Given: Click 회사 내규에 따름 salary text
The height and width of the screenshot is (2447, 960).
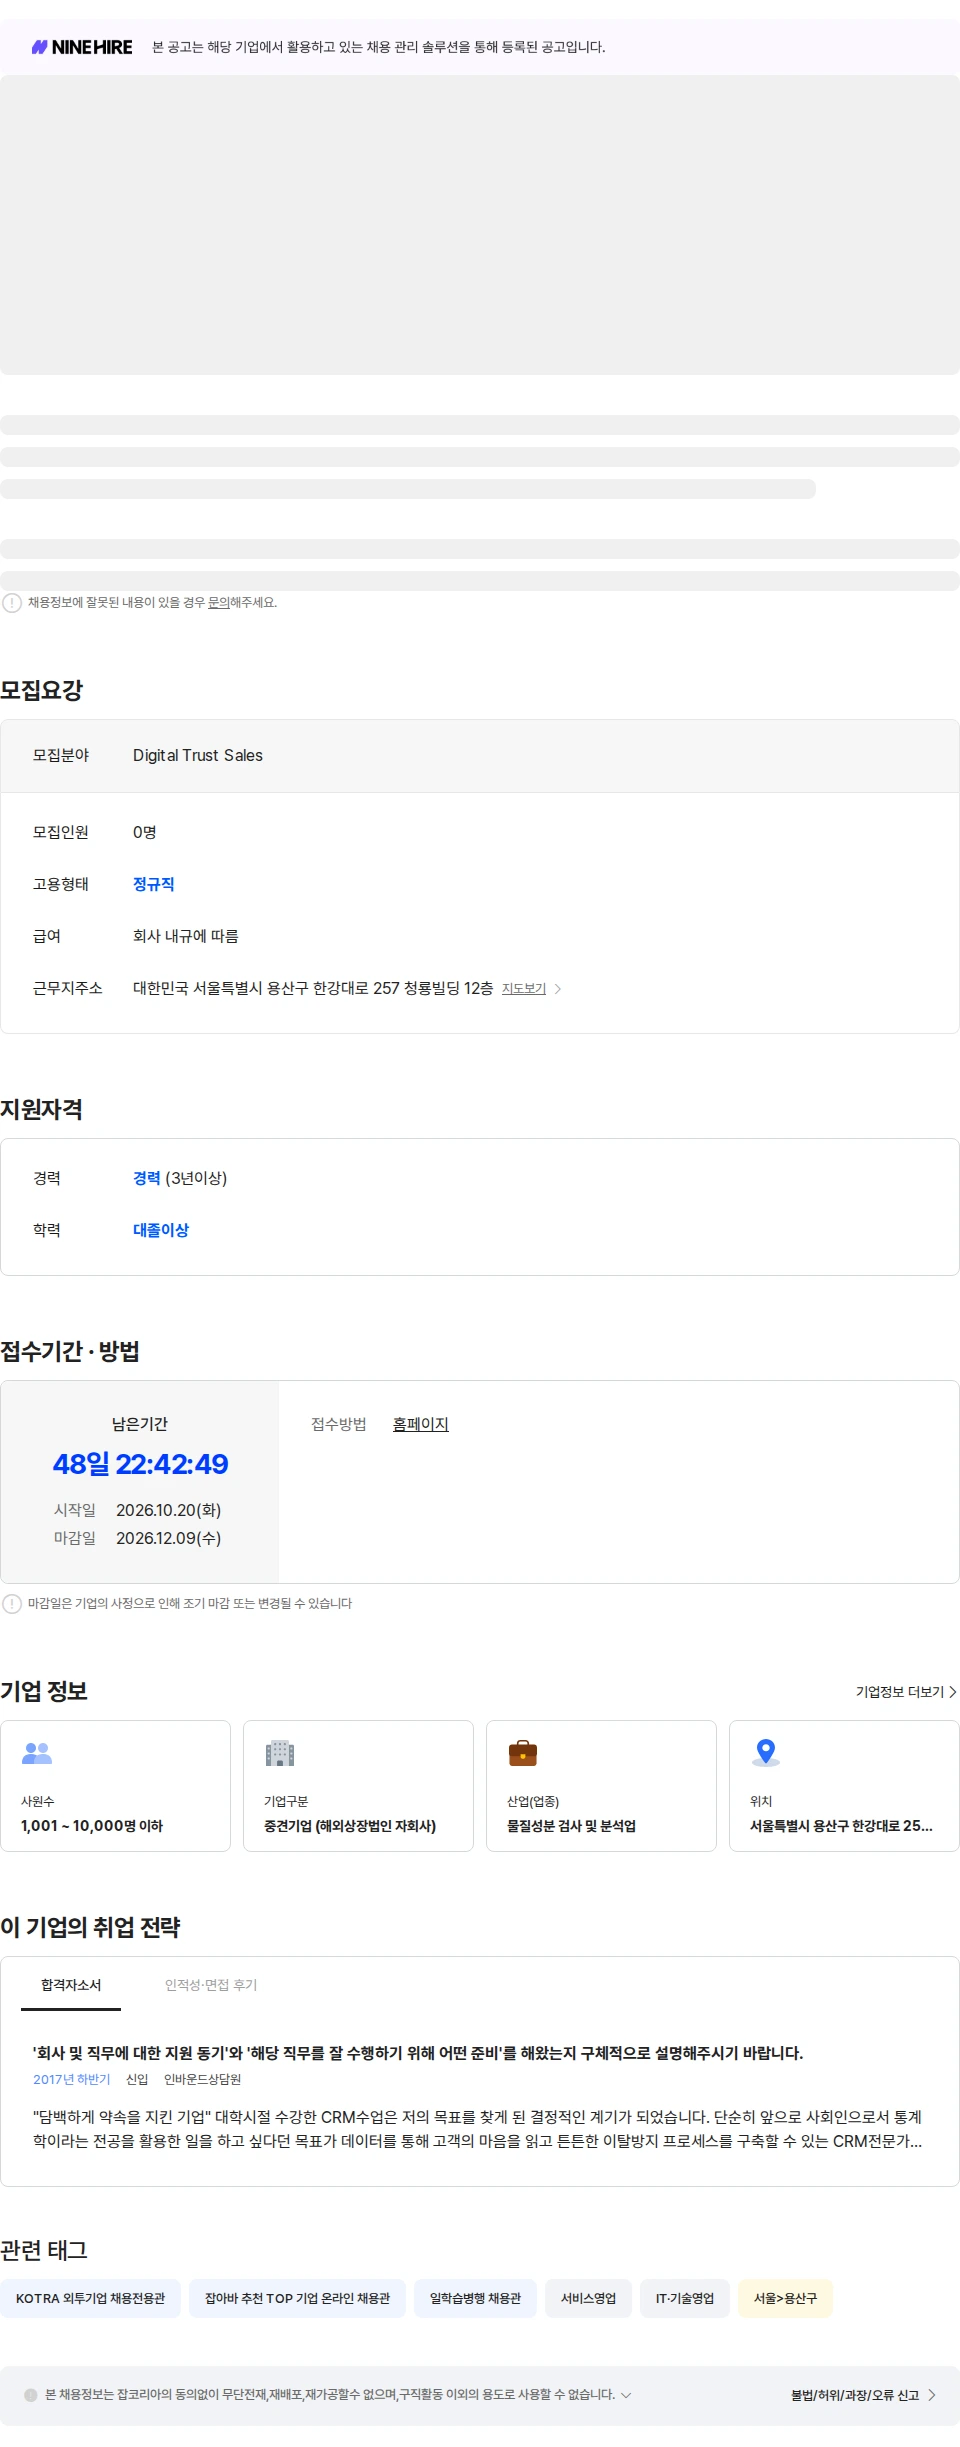Looking at the screenshot, I should point(186,936).
